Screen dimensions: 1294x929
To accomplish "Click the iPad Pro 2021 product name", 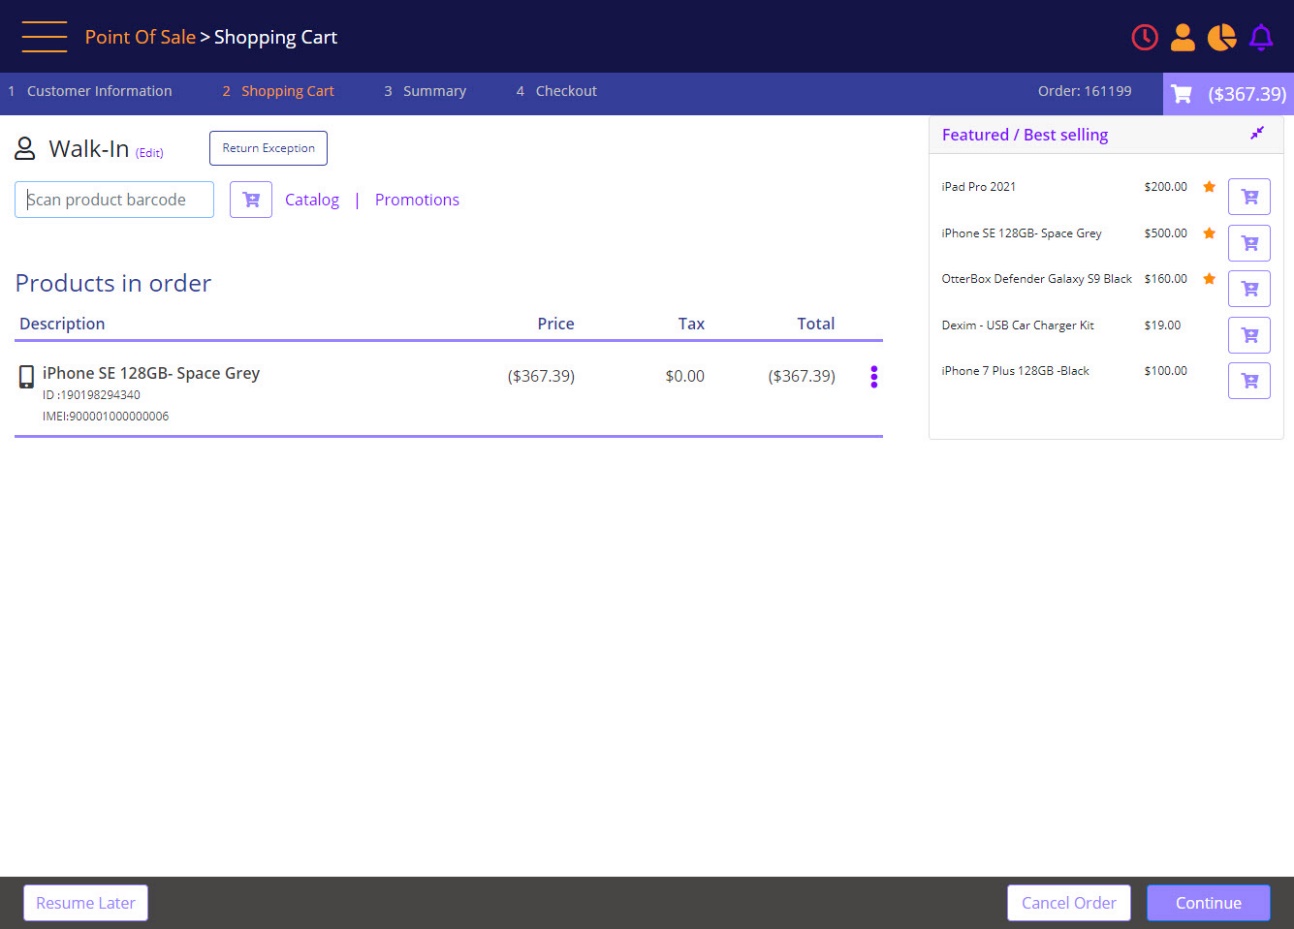I will [x=979, y=187].
